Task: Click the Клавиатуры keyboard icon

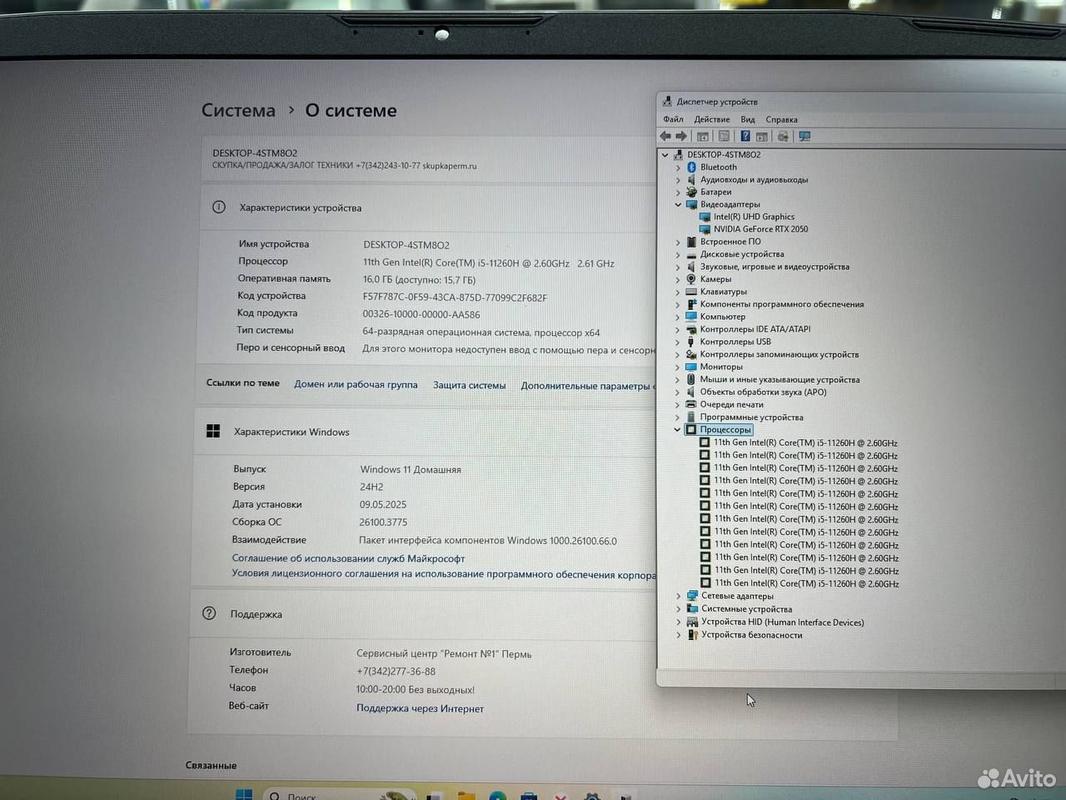Action: pyautogui.click(x=691, y=292)
